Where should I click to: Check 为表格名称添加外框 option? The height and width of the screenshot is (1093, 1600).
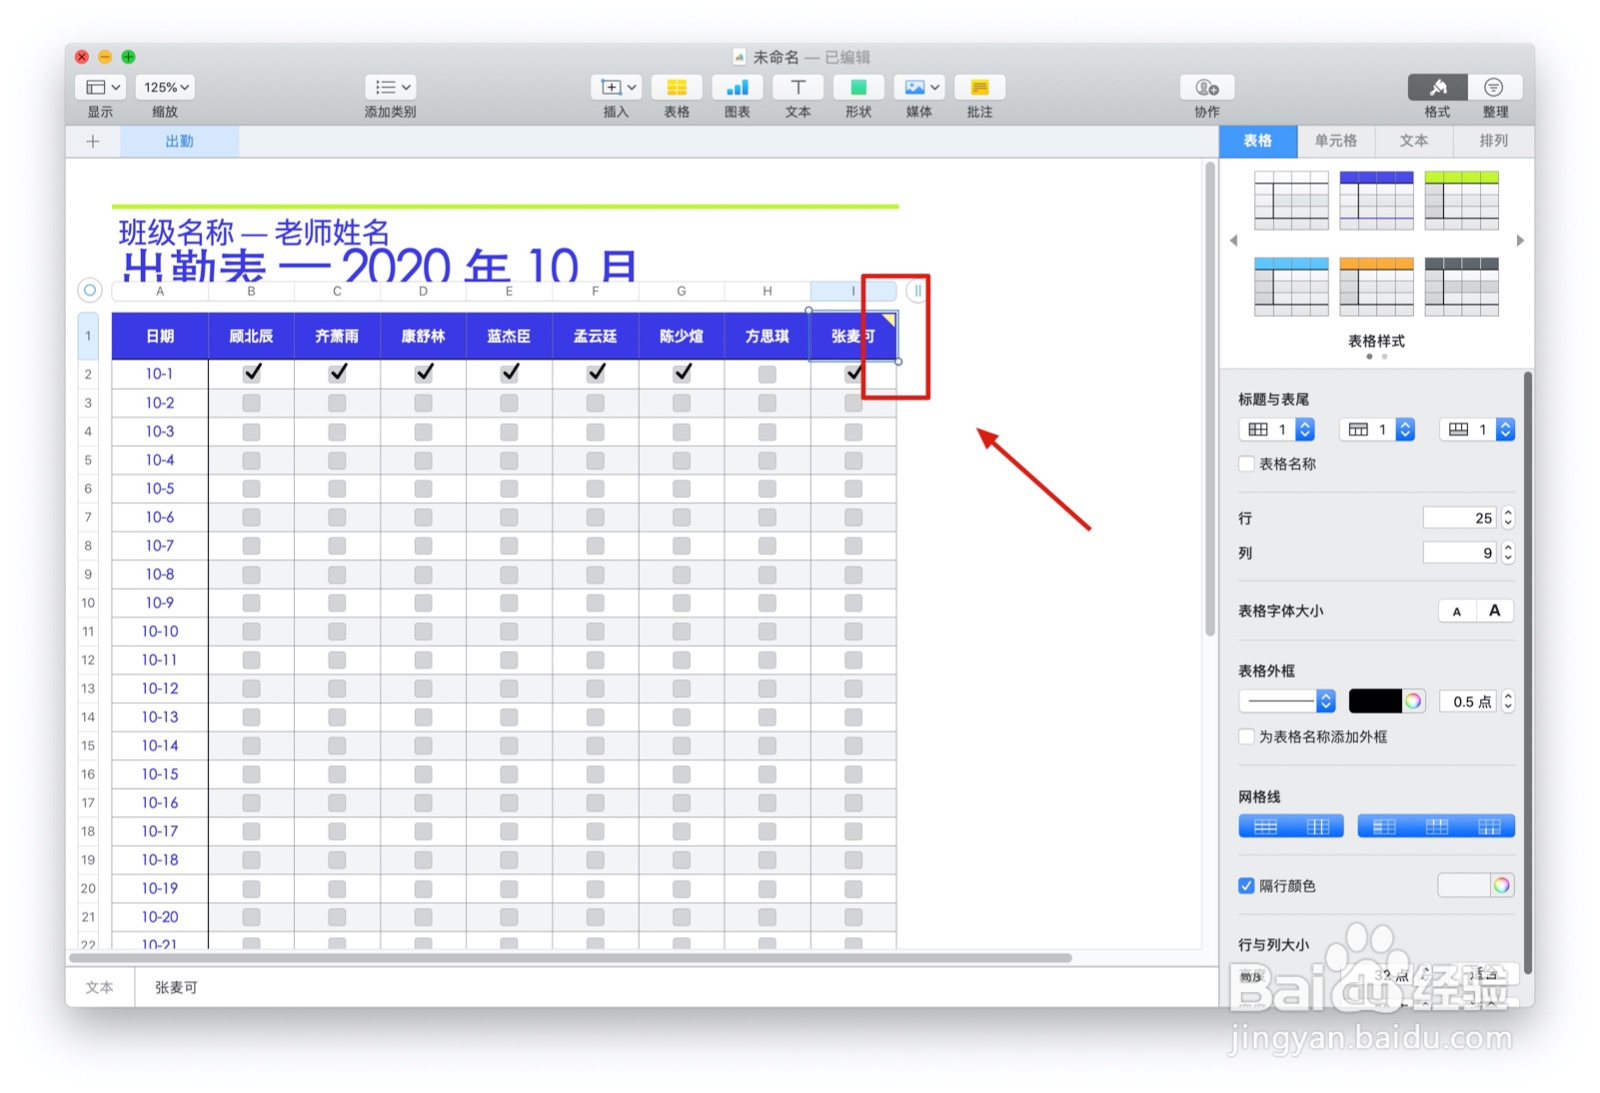tap(1246, 737)
